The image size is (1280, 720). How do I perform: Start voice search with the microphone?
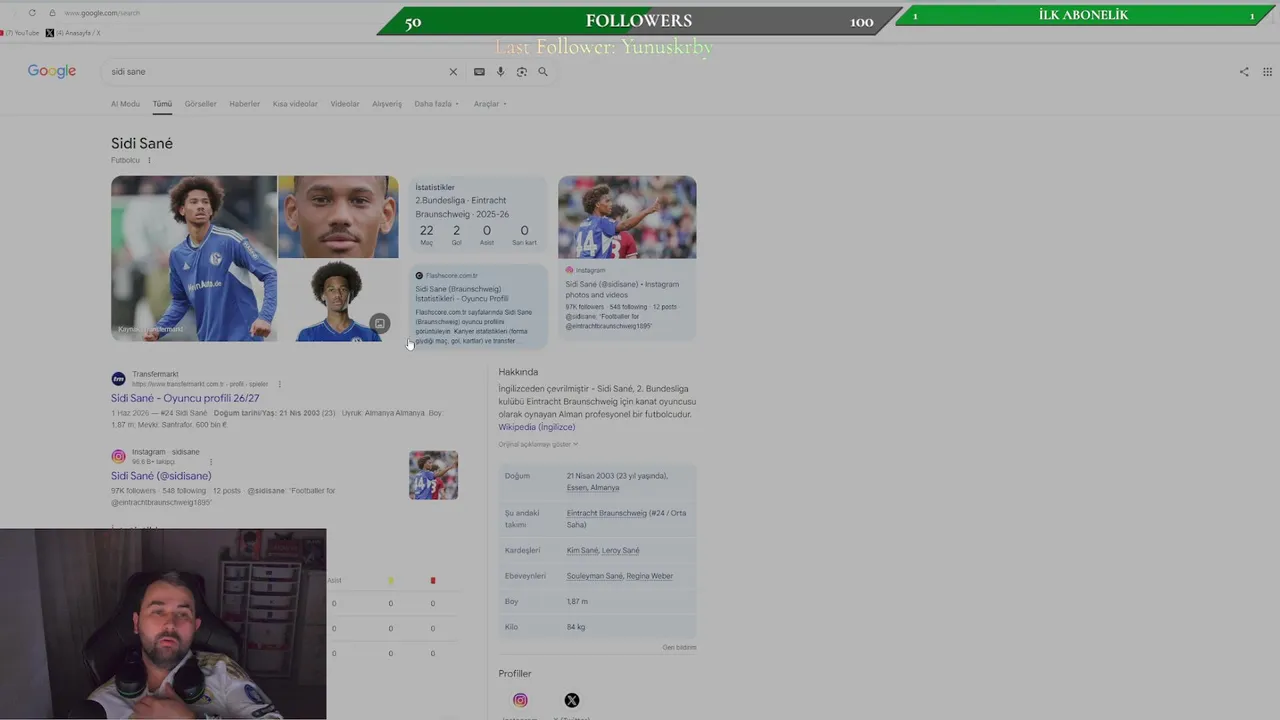(x=500, y=72)
